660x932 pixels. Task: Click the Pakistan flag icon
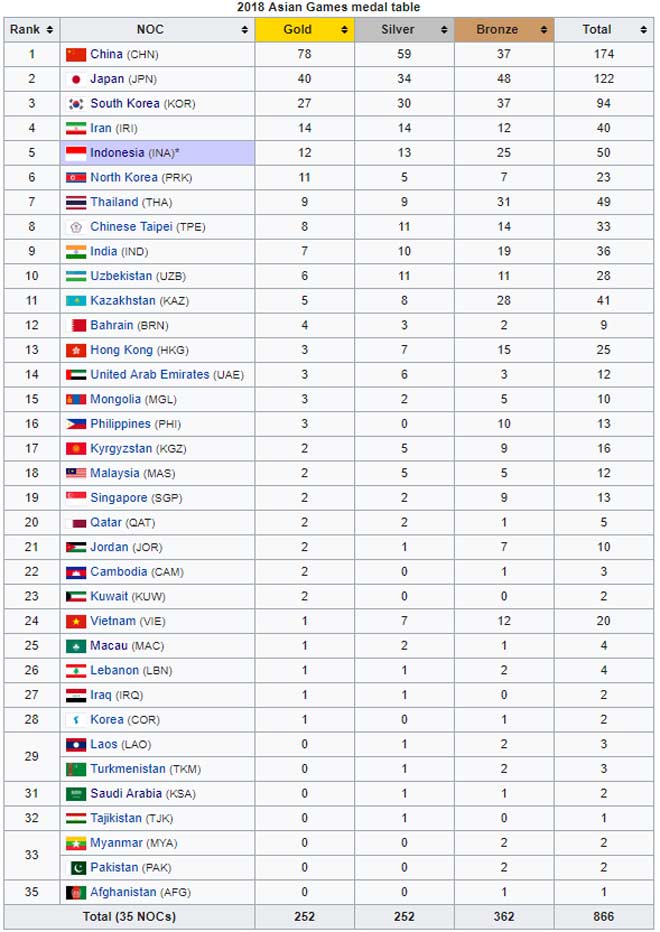(76, 868)
